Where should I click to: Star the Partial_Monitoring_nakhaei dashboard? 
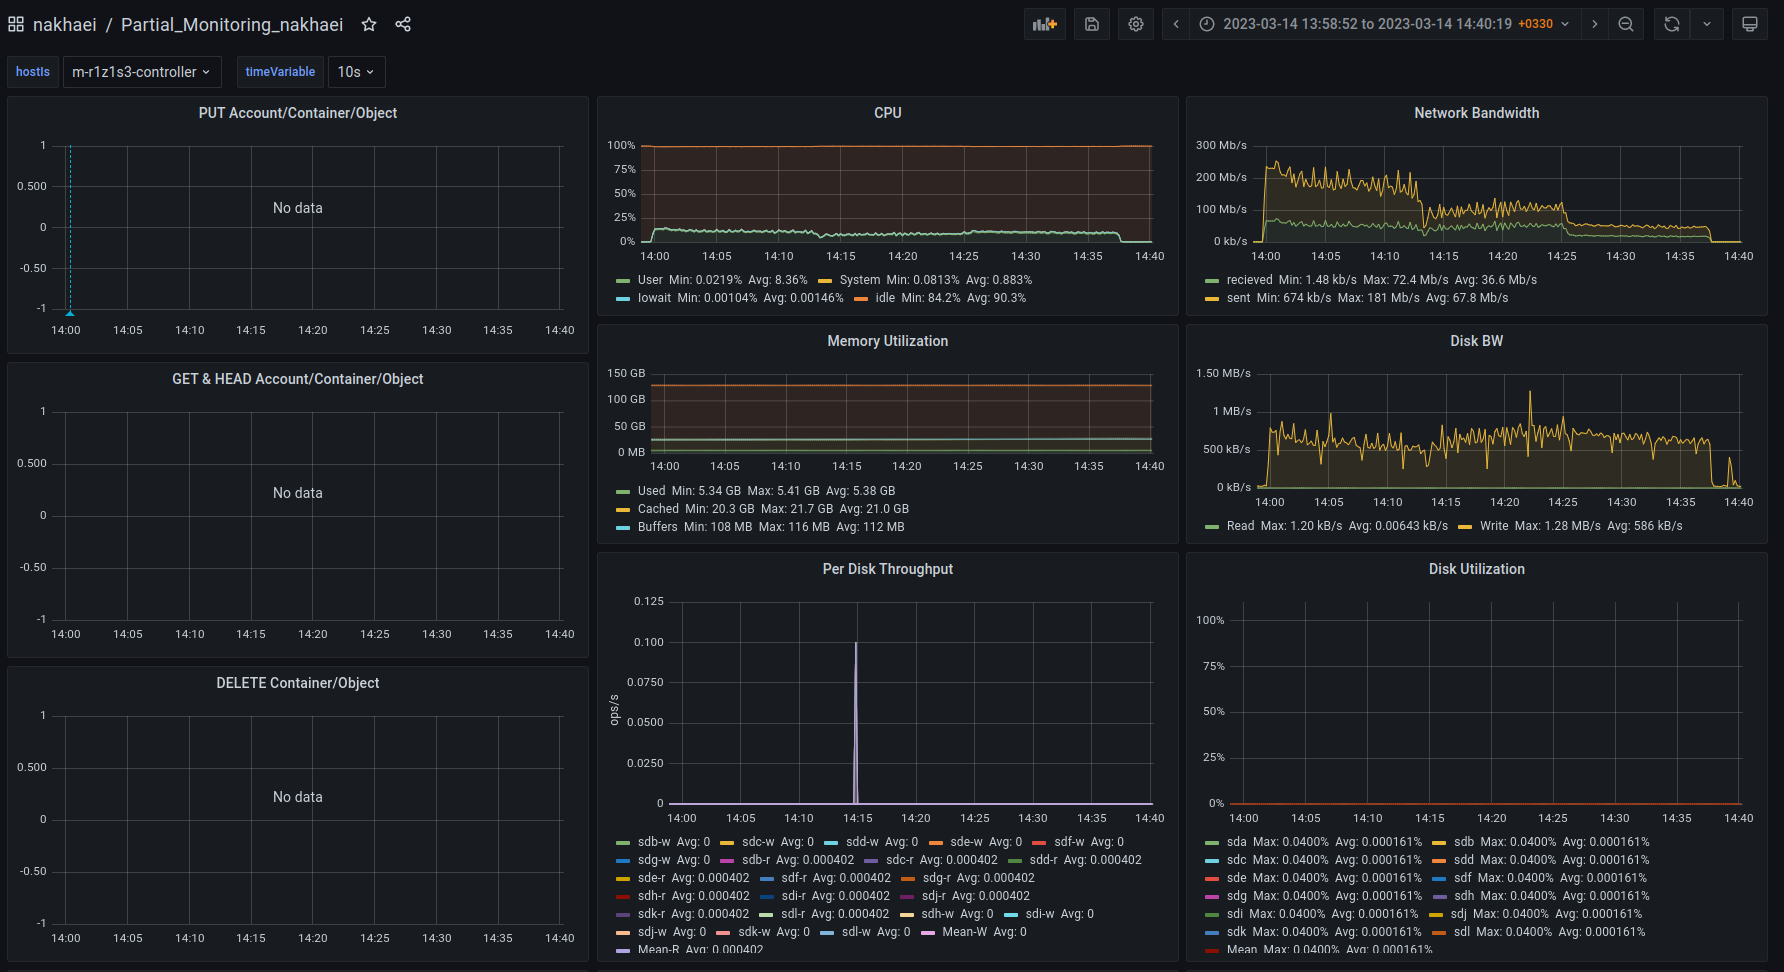point(369,24)
